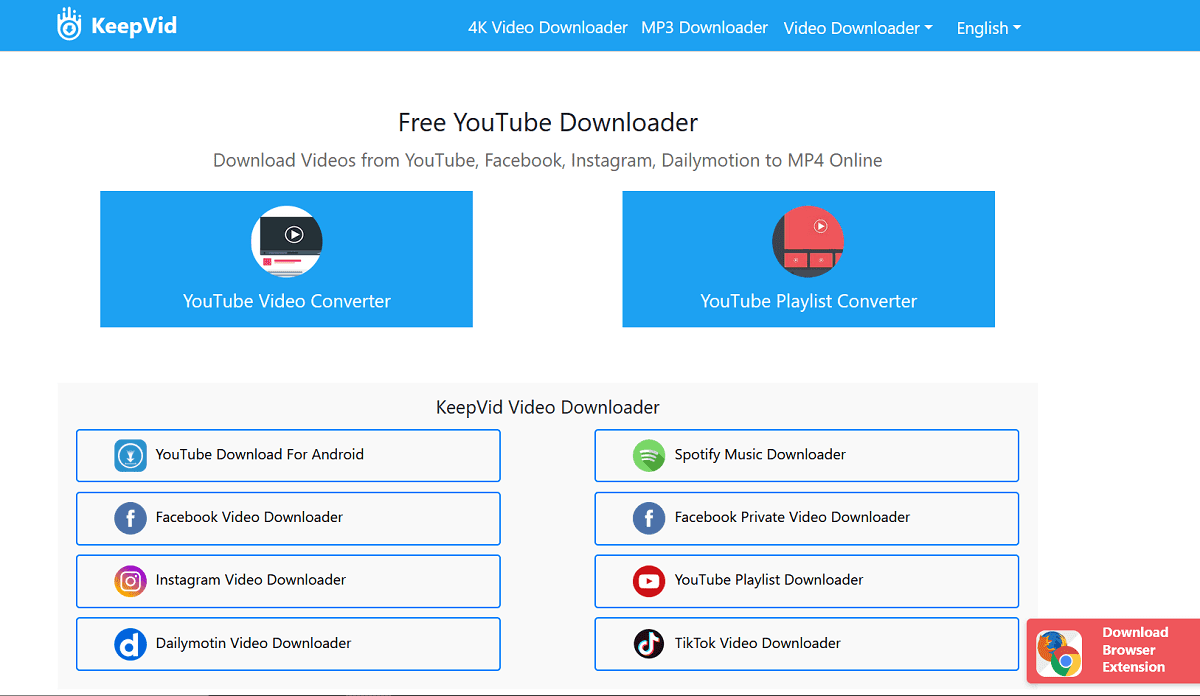The height and width of the screenshot is (696, 1200).
Task: Open the MP3 Downloader page
Action: coord(705,28)
